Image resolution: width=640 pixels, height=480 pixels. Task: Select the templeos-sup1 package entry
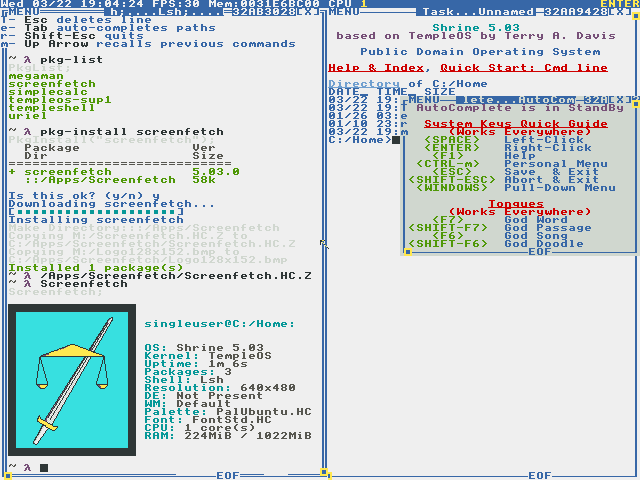[60, 100]
